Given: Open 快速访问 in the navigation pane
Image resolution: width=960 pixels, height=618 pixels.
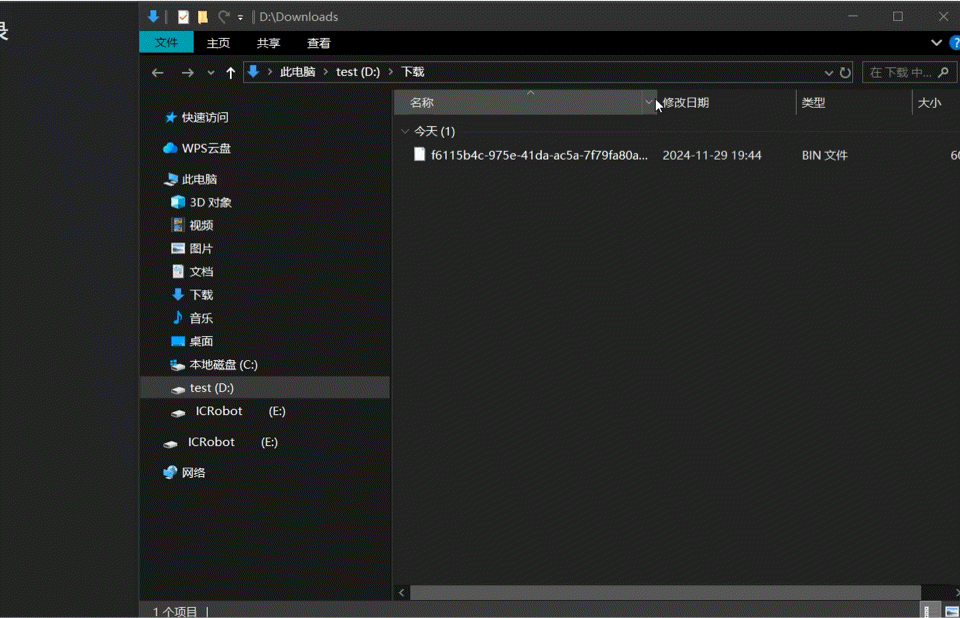Looking at the screenshot, I should [x=205, y=117].
